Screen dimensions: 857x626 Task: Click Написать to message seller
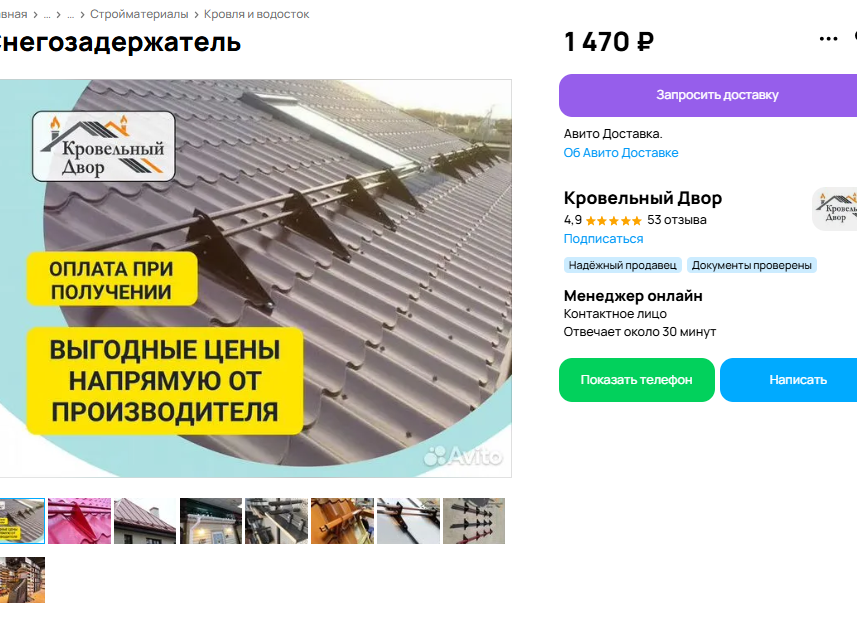tap(790, 380)
